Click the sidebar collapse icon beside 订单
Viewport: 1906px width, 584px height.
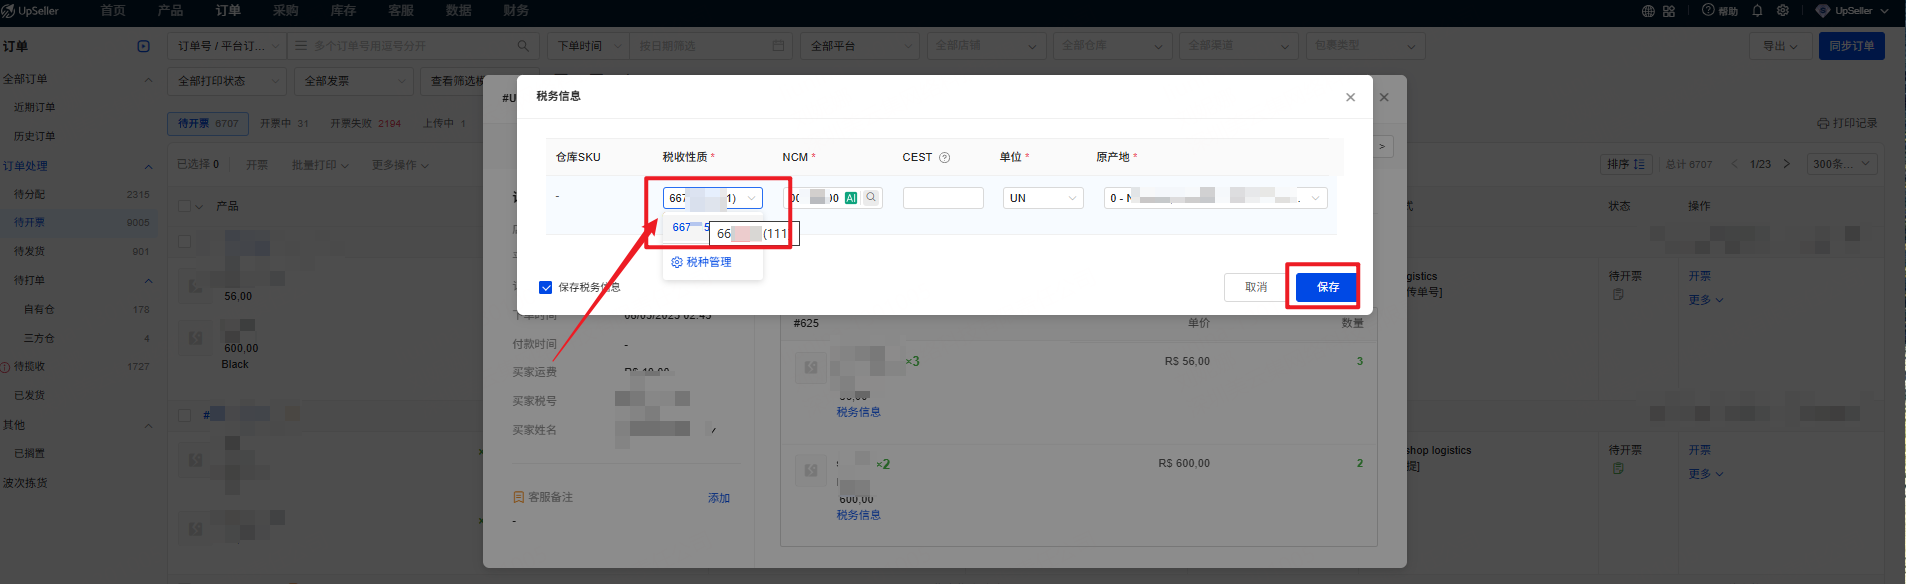click(x=143, y=46)
